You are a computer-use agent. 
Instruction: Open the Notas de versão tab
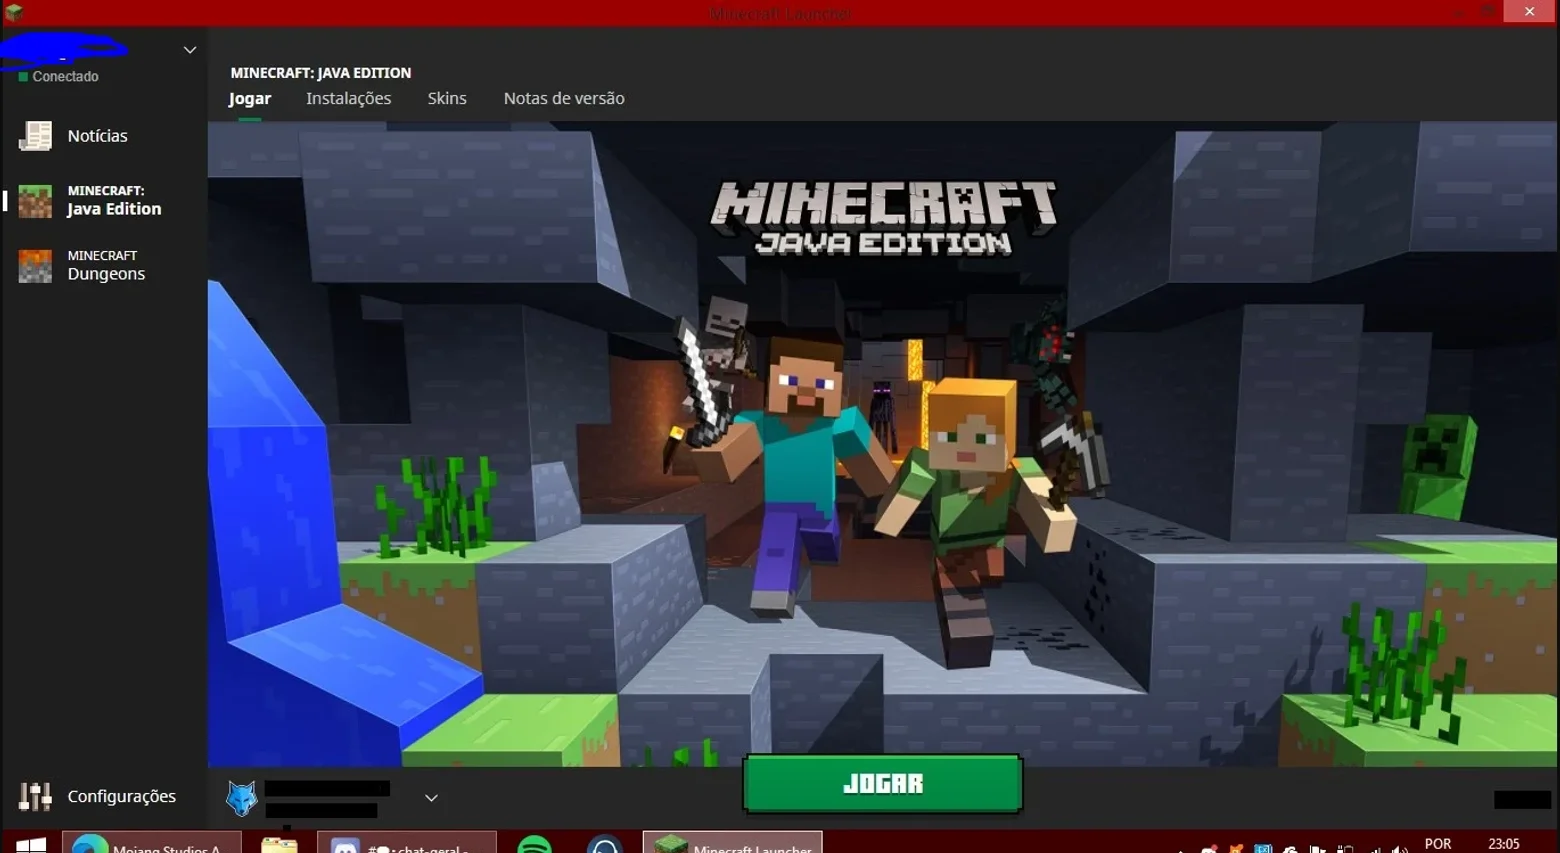564,98
